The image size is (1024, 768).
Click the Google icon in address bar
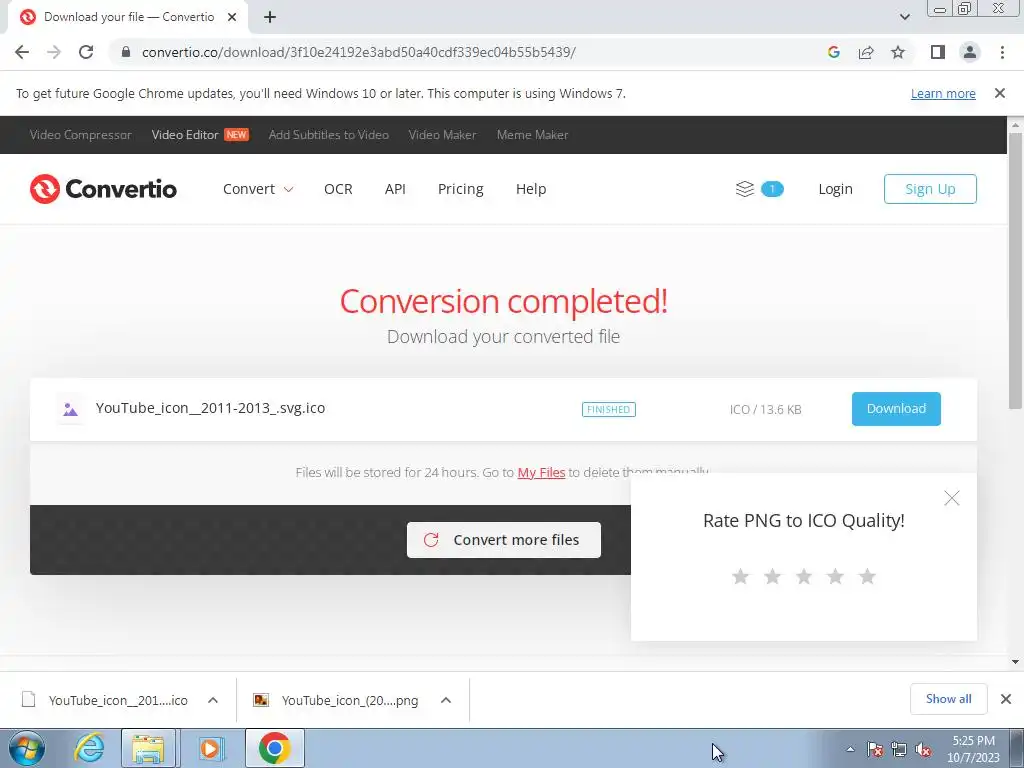(833, 52)
